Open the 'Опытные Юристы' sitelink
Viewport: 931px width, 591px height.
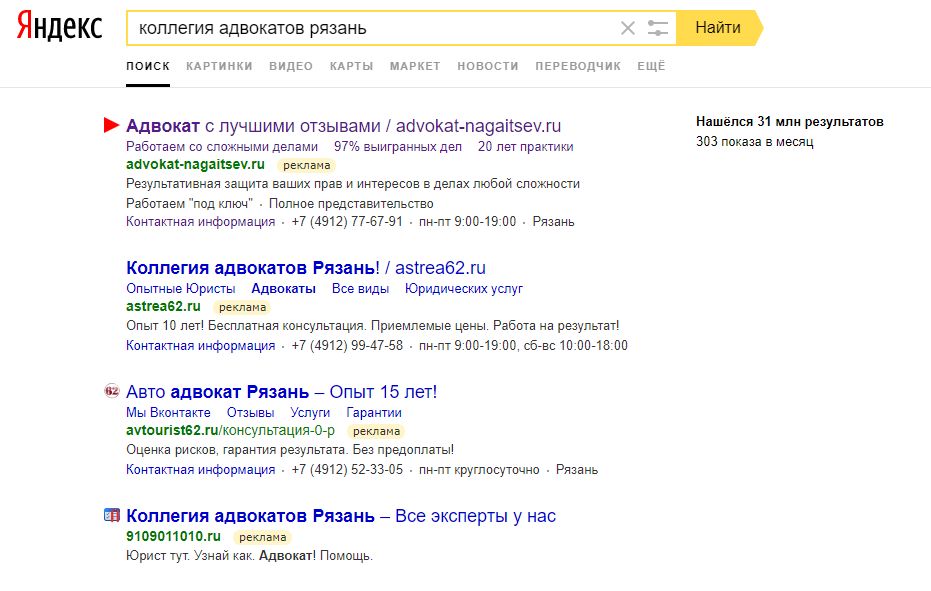point(180,289)
